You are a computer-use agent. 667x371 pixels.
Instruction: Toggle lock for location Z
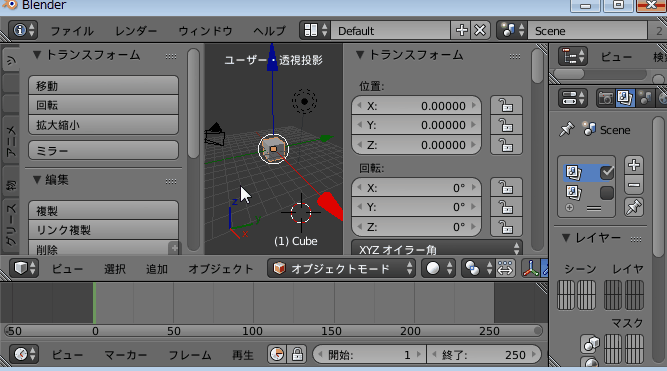pos(506,145)
